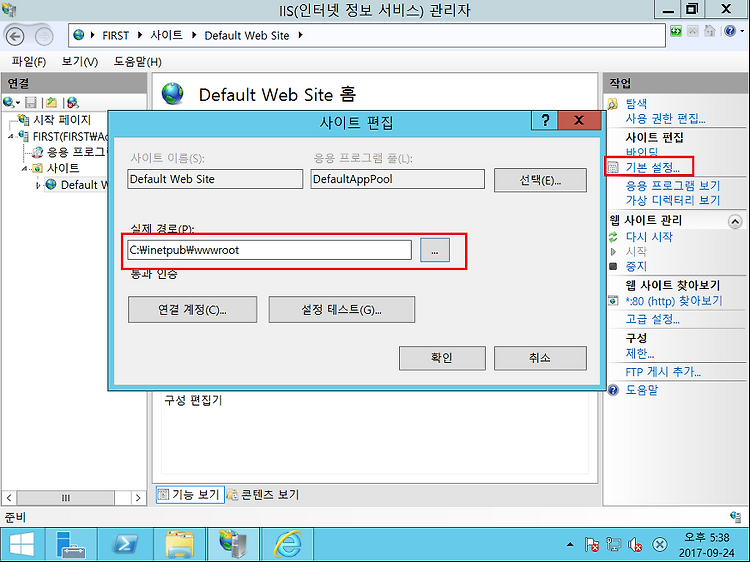Open the help icon dropdown arrow
The width and height of the screenshot is (750, 562).
(742, 32)
